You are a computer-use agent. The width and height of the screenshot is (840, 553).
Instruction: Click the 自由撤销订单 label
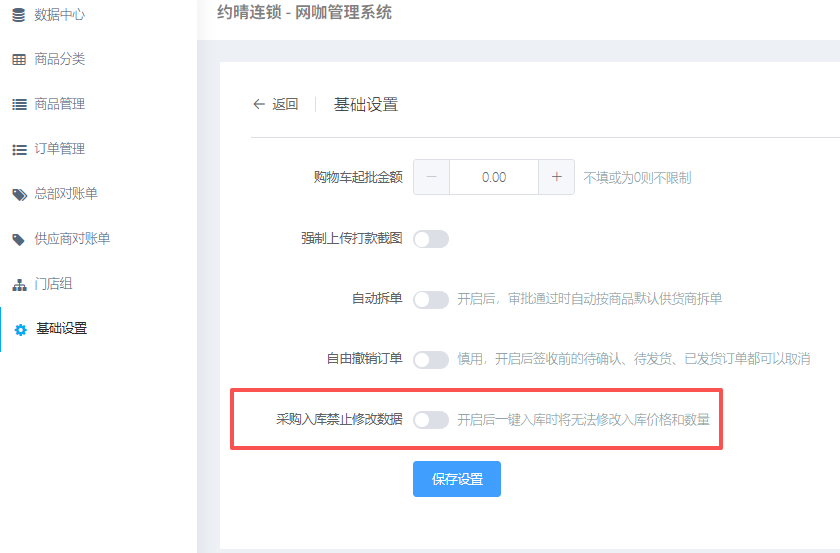(365, 358)
